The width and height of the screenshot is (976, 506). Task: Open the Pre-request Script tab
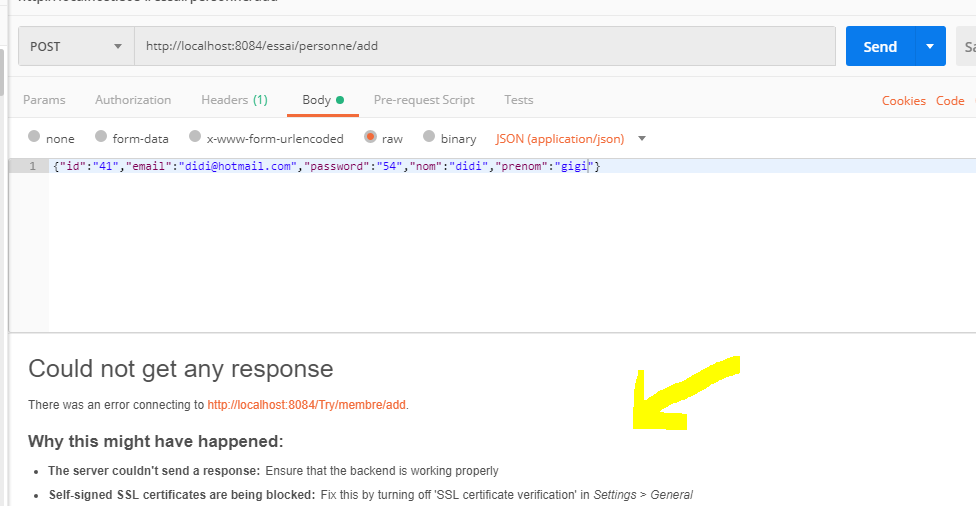pyautogui.click(x=424, y=100)
